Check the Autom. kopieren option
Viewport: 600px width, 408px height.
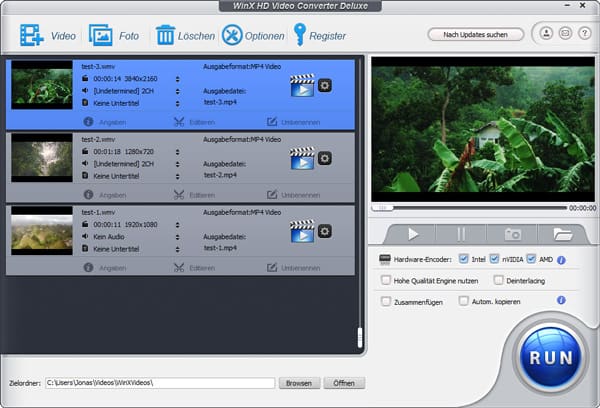pyautogui.click(x=463, y=301)
